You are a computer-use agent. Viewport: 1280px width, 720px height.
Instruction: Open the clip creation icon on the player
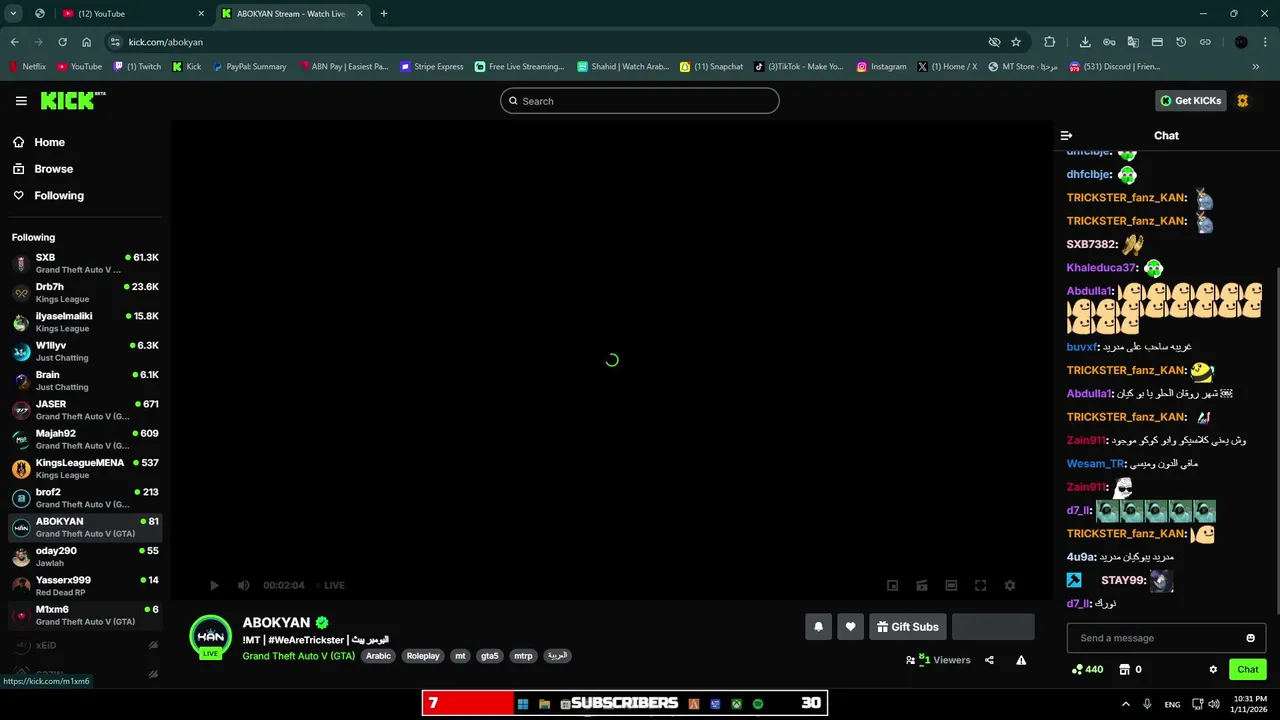[922, 585]
